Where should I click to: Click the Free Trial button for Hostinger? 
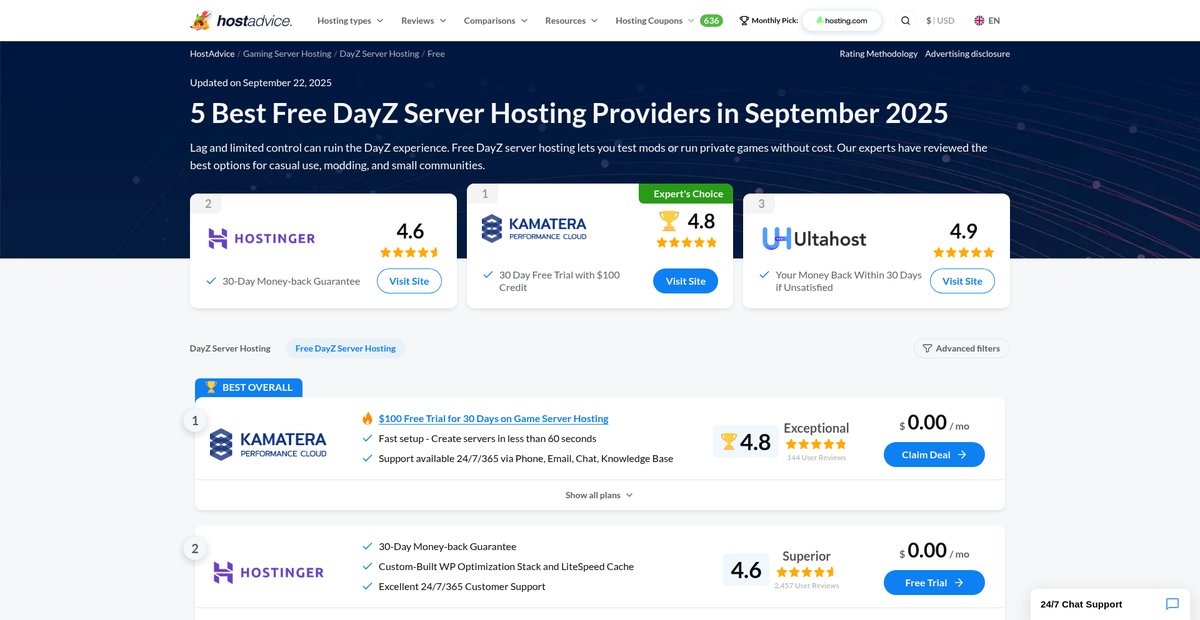[934, 582]
